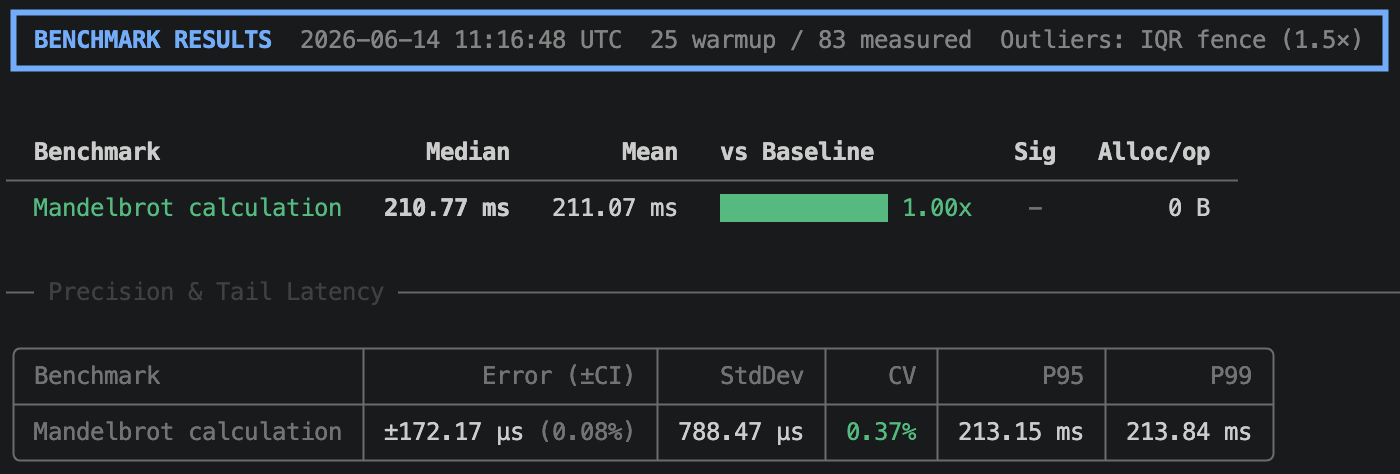This screenshot has width=1400, height=474.
Task: Click the Benchmark header in the results table
Action: [97, 152]
